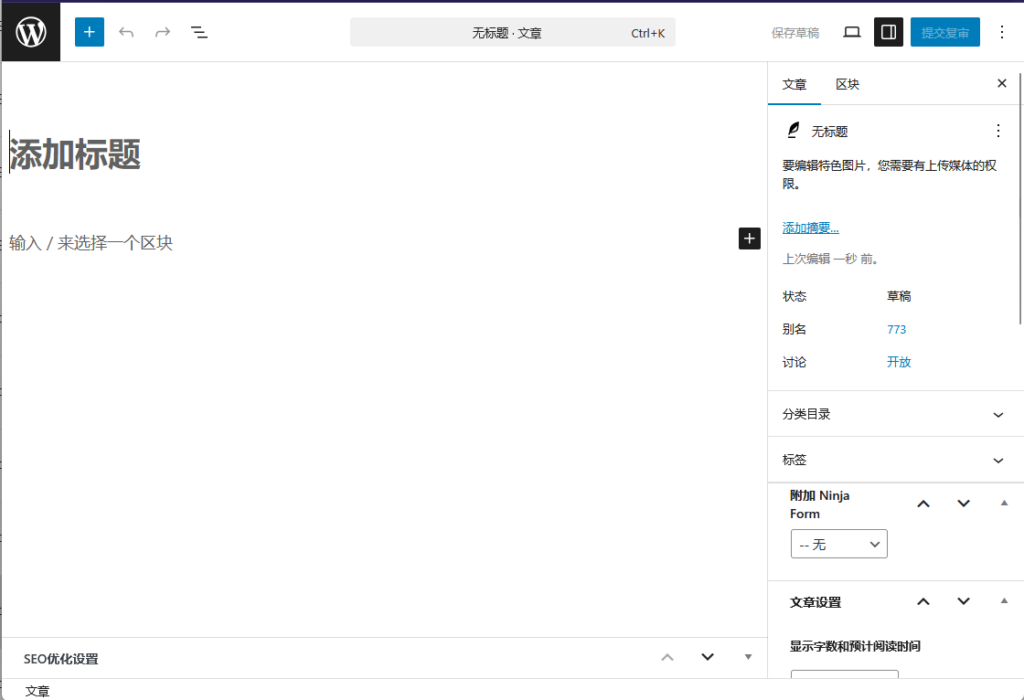Open the document overview list icon
This screenshot has width=1024, height=700.
[x=199, y=31]
